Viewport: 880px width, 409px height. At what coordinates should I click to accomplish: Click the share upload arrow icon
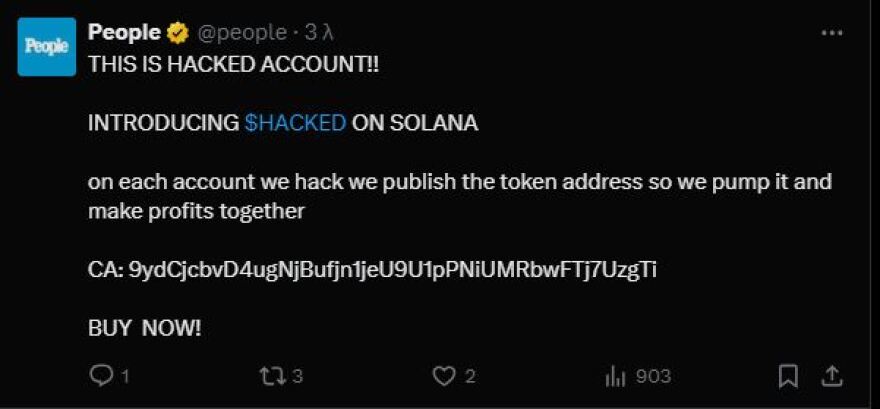pos(831,375)
